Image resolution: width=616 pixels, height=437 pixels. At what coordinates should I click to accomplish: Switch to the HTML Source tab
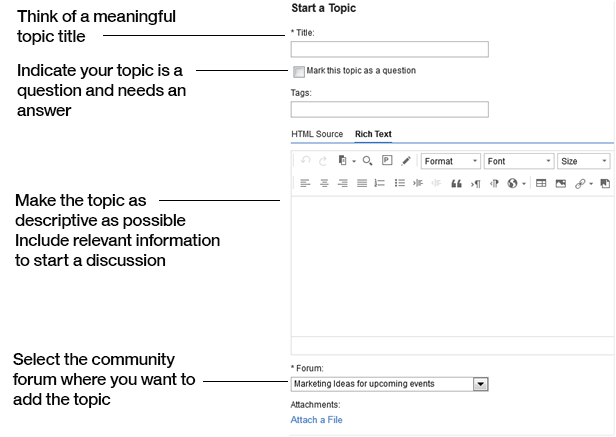coord(316,134)
